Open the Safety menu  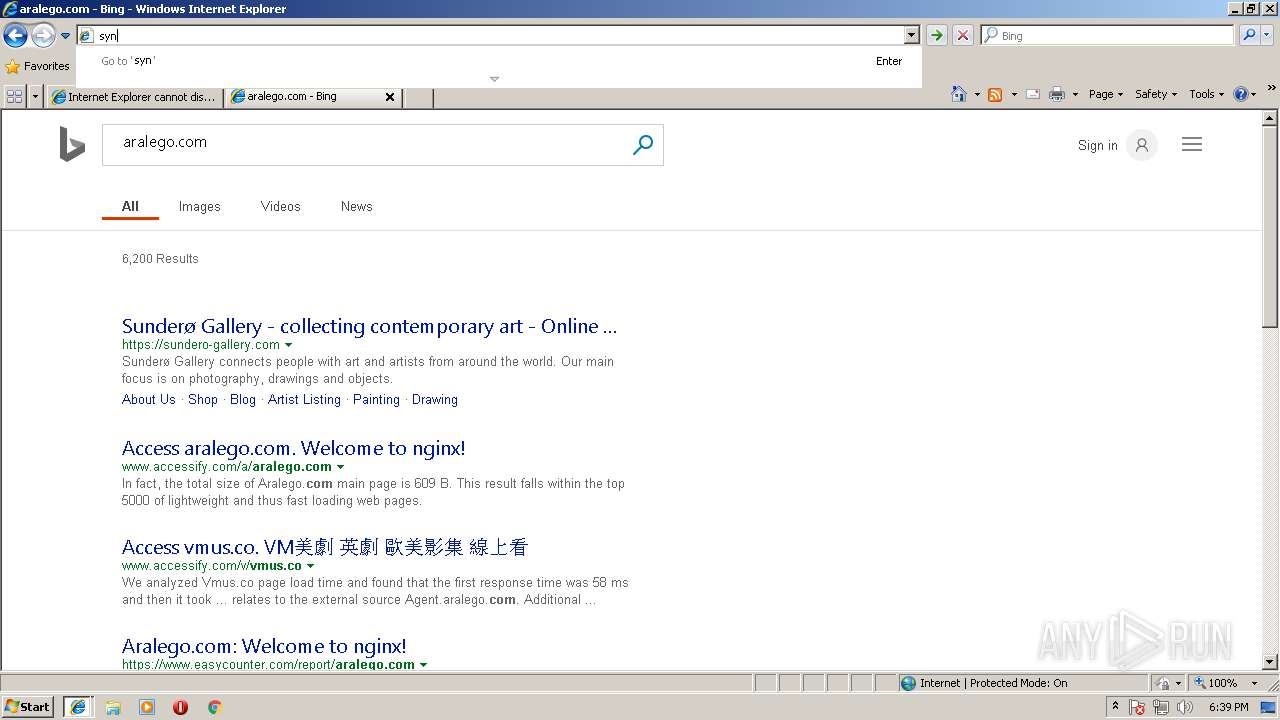coord(1156,94)
